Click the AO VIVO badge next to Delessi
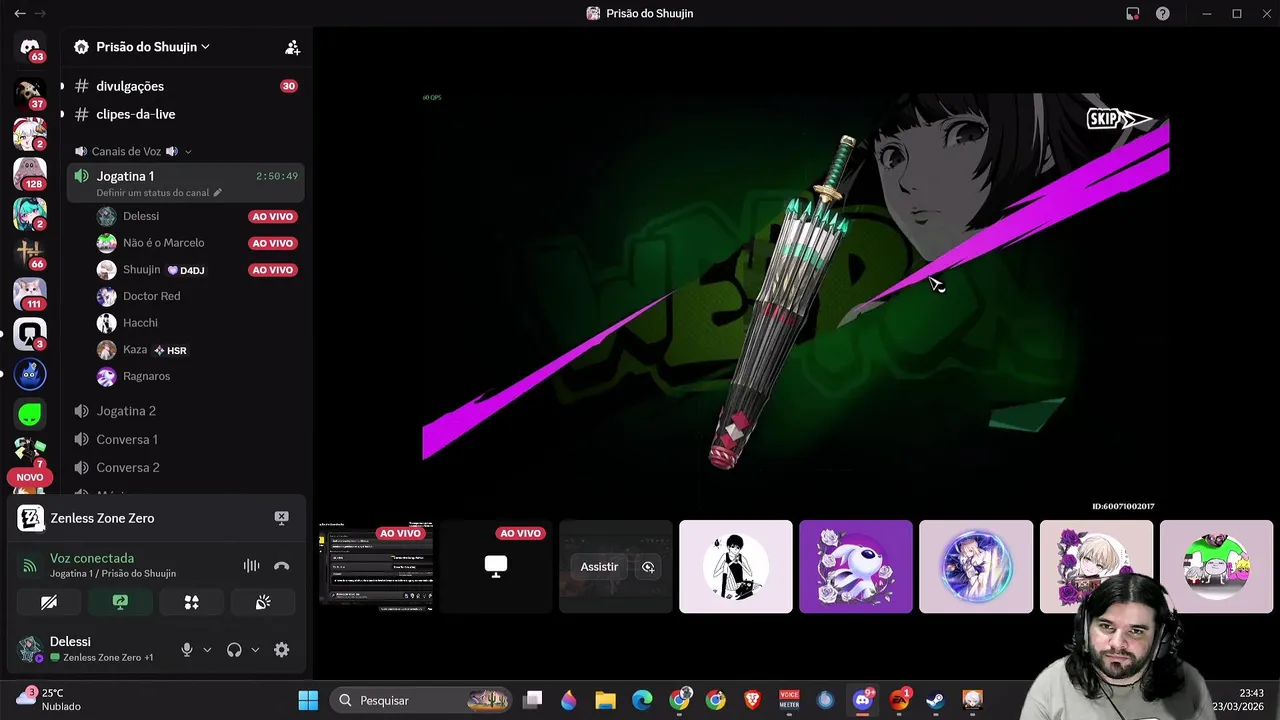1280x720 pixels. [x=273, y=216]
